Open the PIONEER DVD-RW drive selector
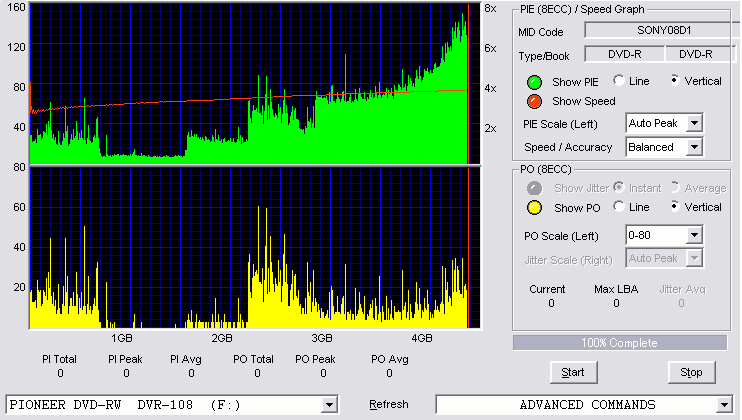 click(x=329, y=405)
